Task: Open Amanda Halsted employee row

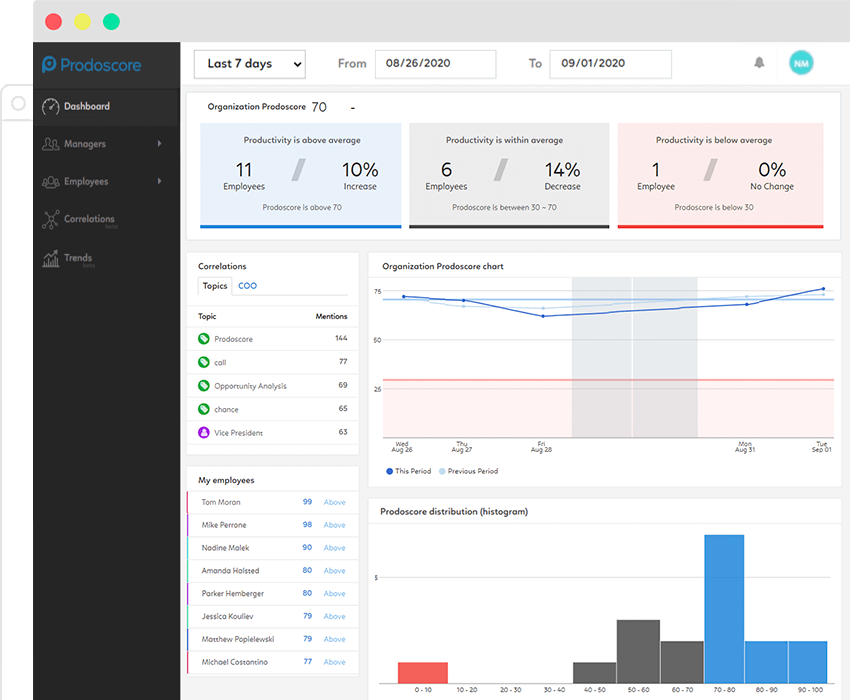Action: click(273, 570)
